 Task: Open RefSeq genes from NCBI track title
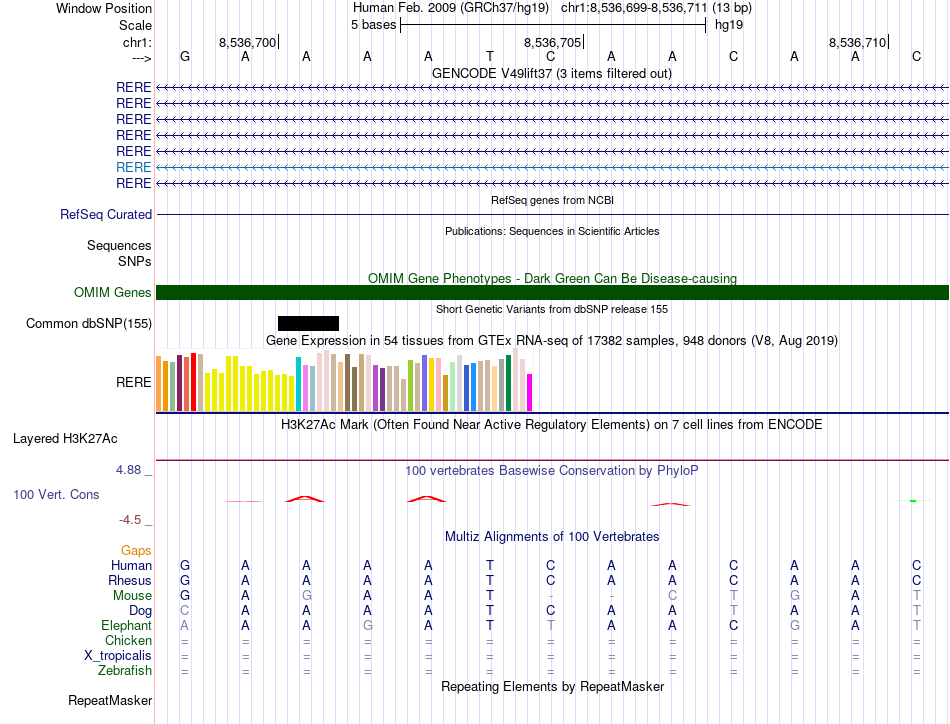tap(552, 200)
